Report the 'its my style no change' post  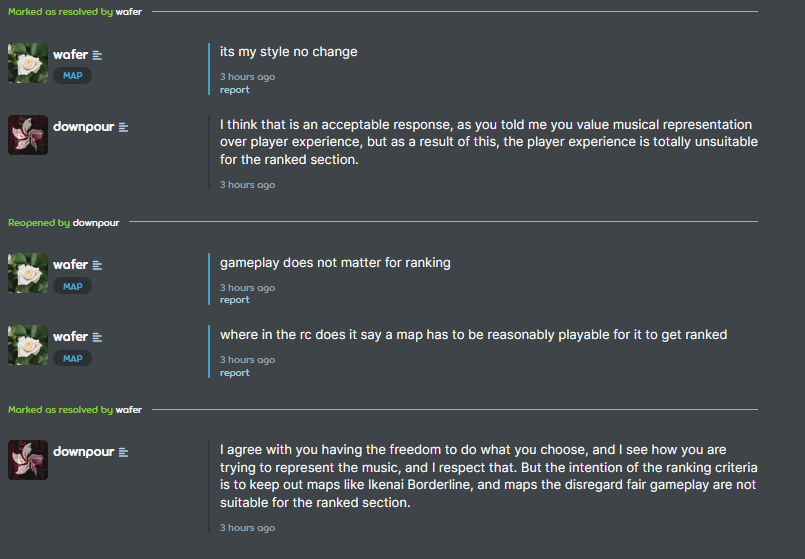pyautogui.click(x=235, y=90)
